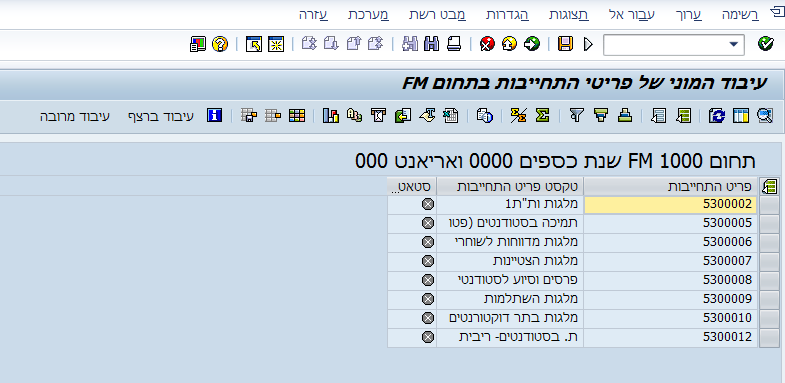785x383 pixels.
Task: Click the טקסט פריט התחייבות column header
Action: [x=510, y=187]
